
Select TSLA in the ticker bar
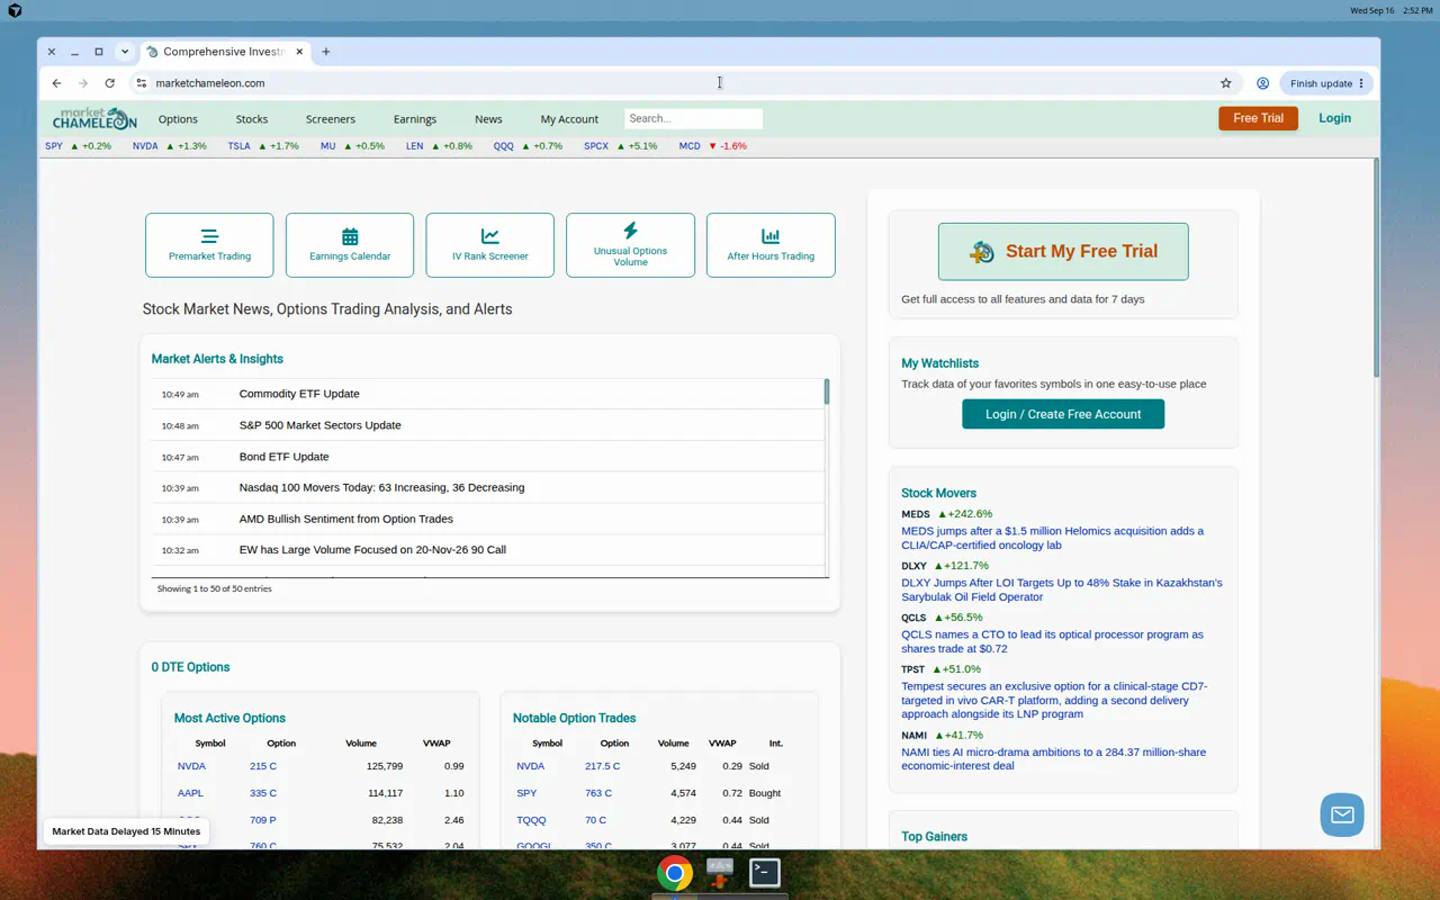[x=239, y=146]
